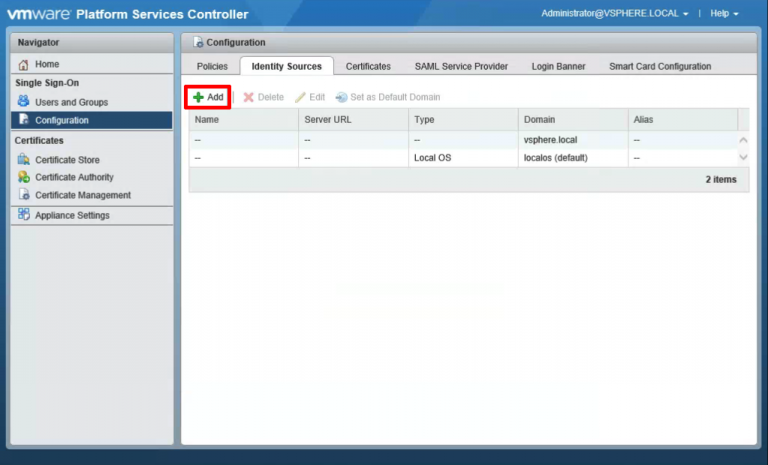Click the Configuration page icon in Navigator
The width and height of the screenshot is (768, 465).
pyautogui.click(x=24, y=120)
